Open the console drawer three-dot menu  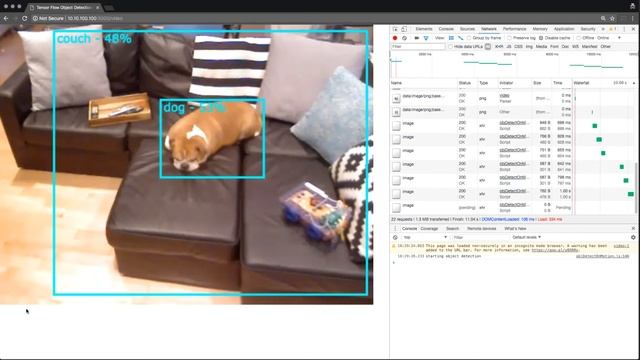pyautogui.click(x=395, y=229)
